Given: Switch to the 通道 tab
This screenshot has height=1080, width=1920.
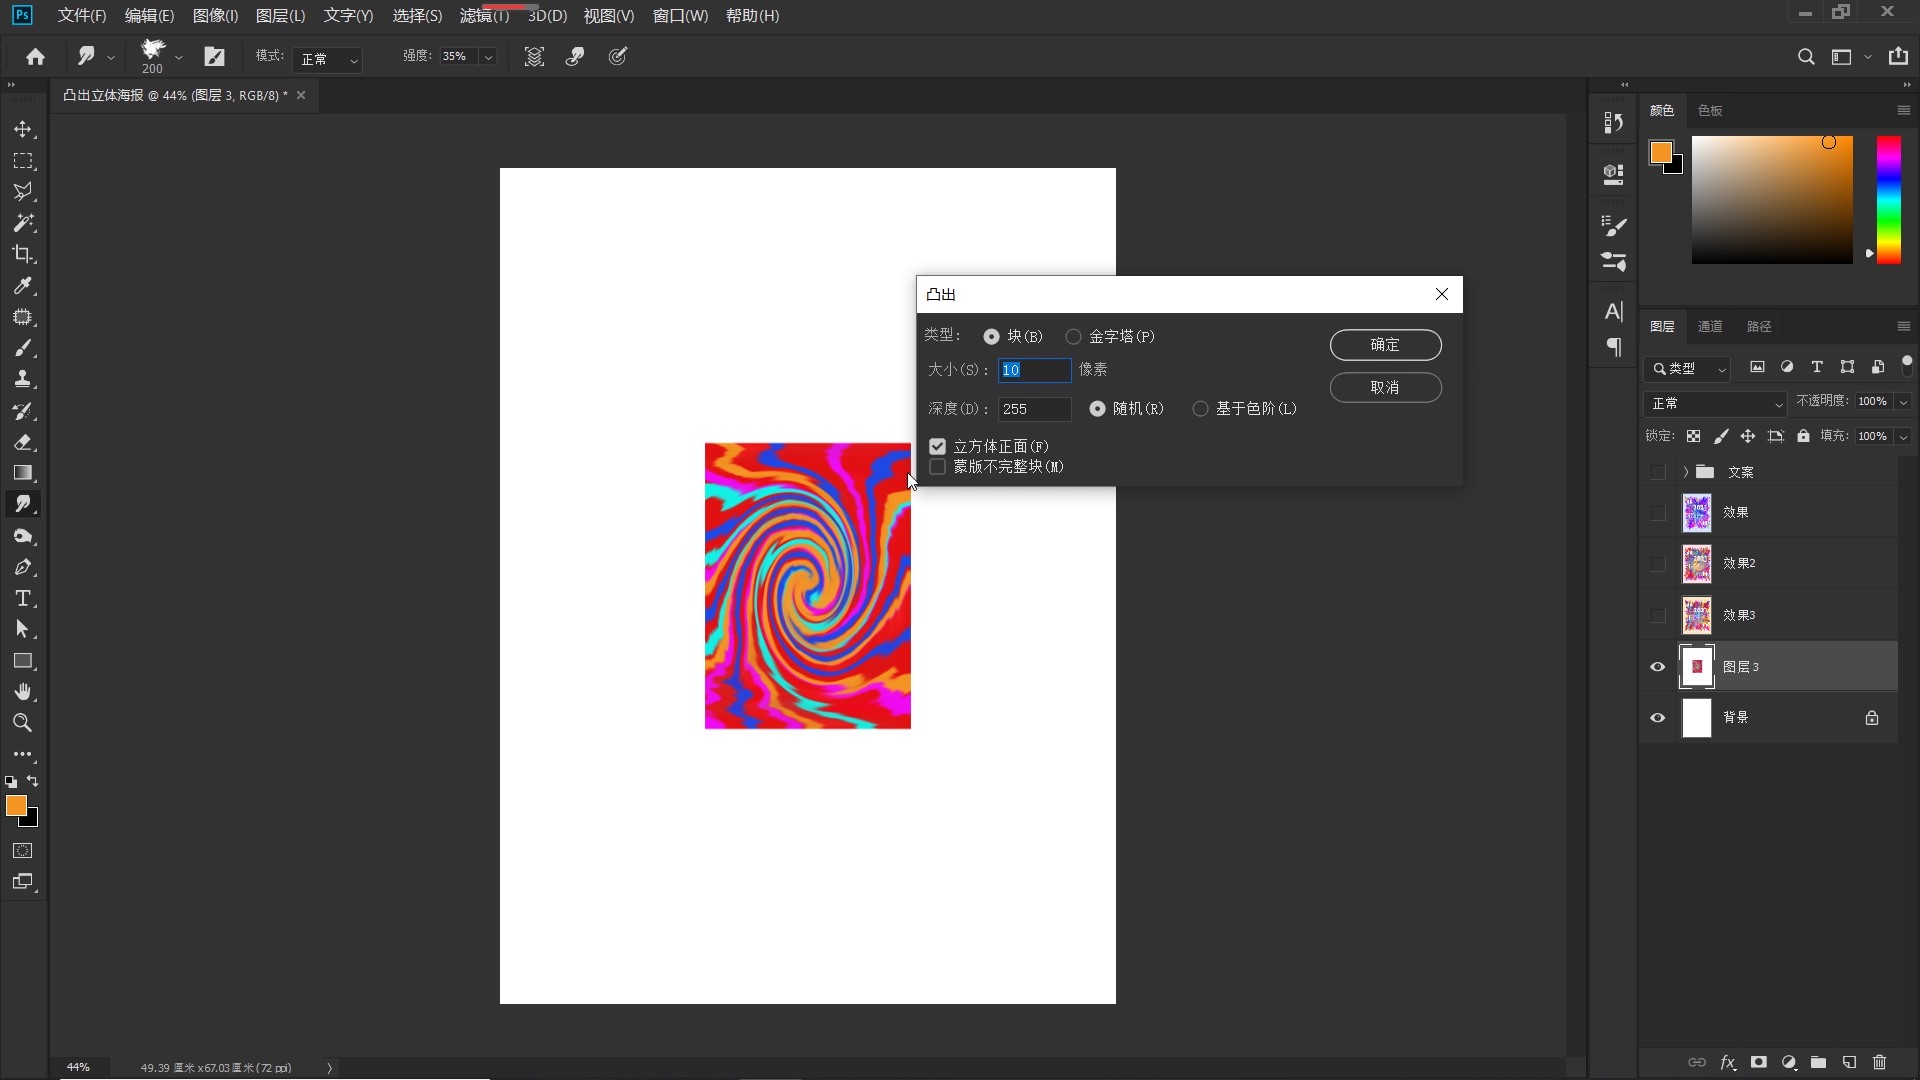Looking at the screenshot, I should point(1710,327).
